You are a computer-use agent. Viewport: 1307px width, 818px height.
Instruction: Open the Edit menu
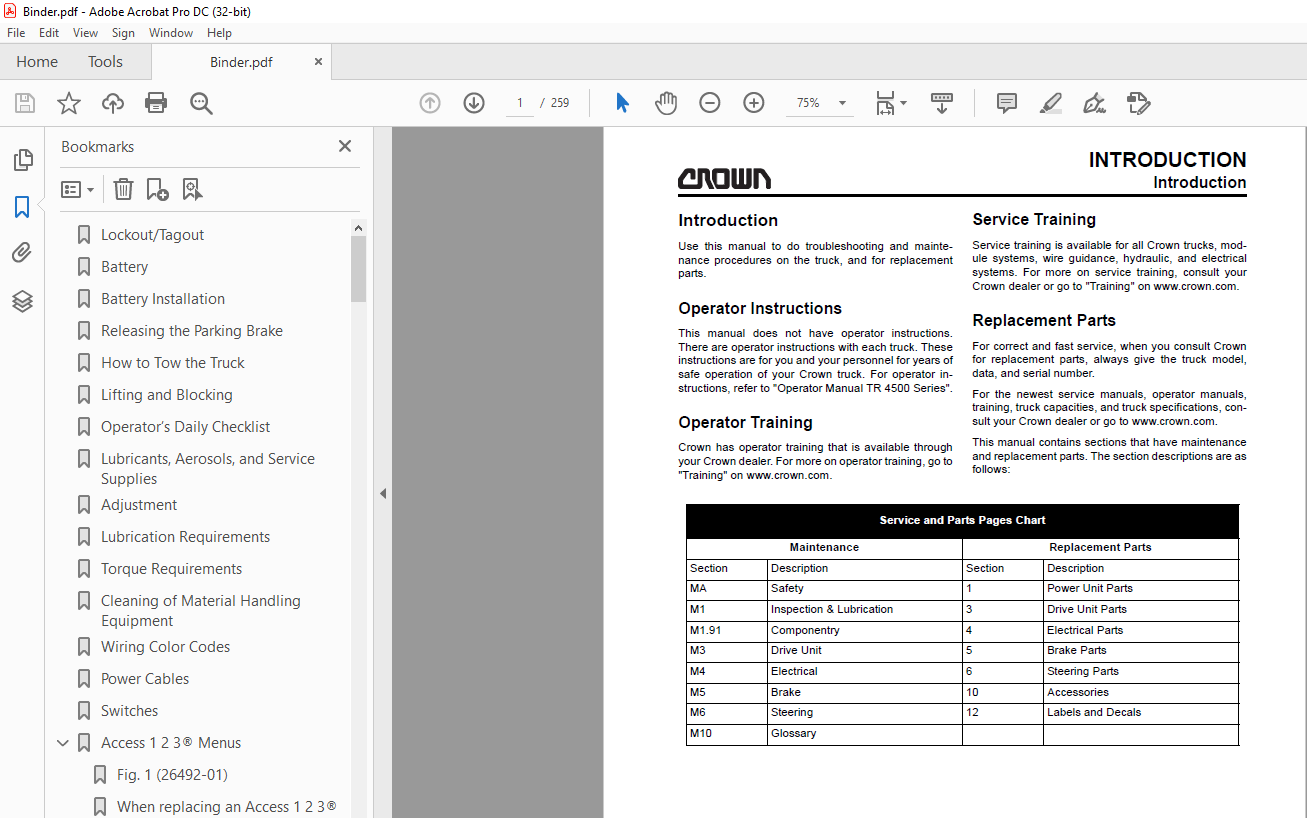pyautogui.click(x=49, y=33)
